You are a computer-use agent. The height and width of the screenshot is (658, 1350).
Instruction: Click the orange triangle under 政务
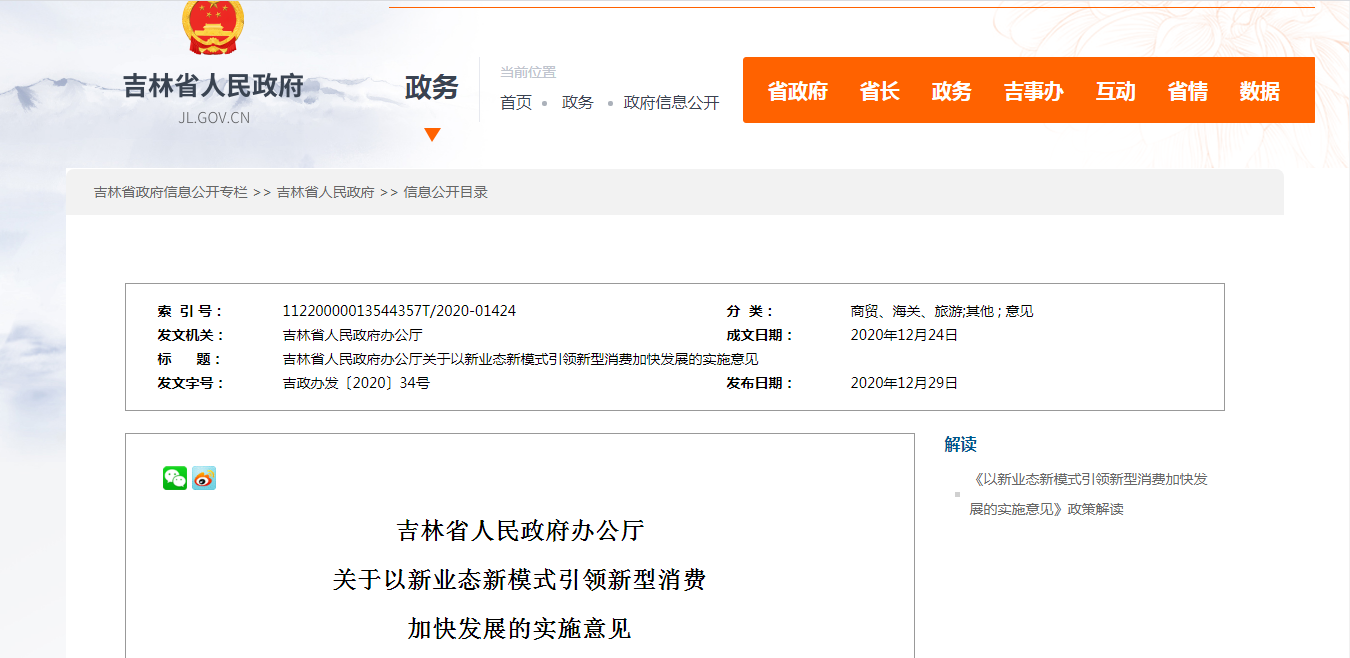tap(432, 135)
